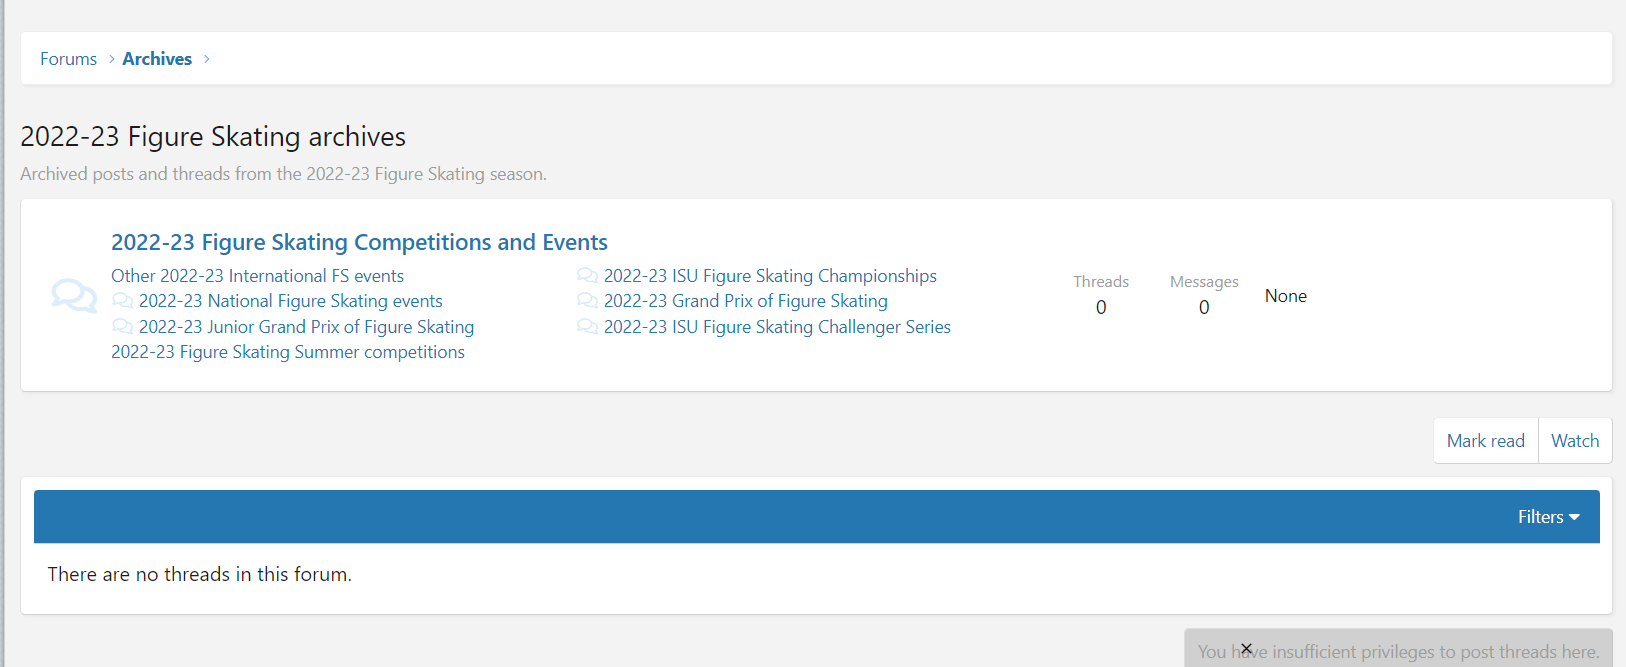The width and height of the screenshot is (1626, 667).
Task: Go to Forums breadcrumb
Action: 68,59
